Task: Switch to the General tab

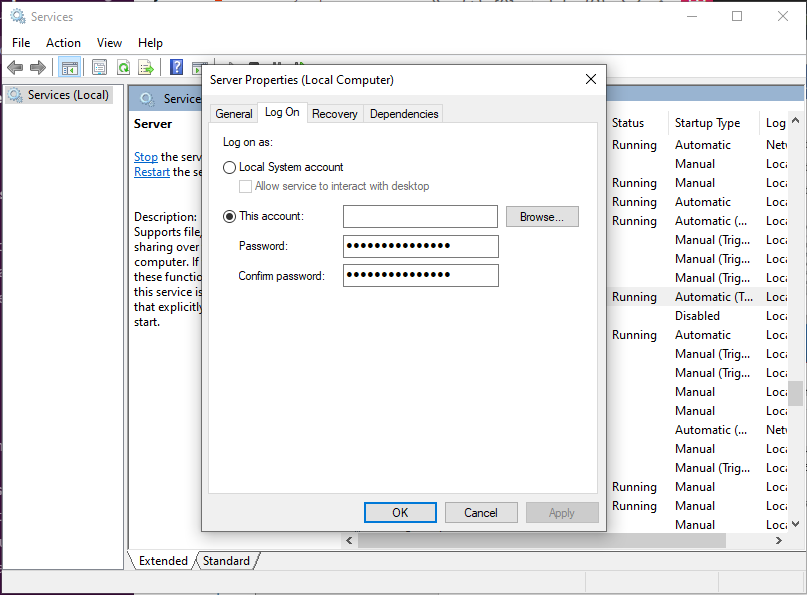Action: tap(234, 114)
